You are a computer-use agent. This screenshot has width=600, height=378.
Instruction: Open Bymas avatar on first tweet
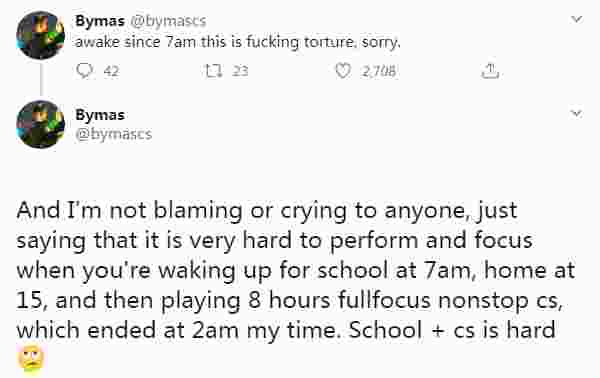pos(41,35)
